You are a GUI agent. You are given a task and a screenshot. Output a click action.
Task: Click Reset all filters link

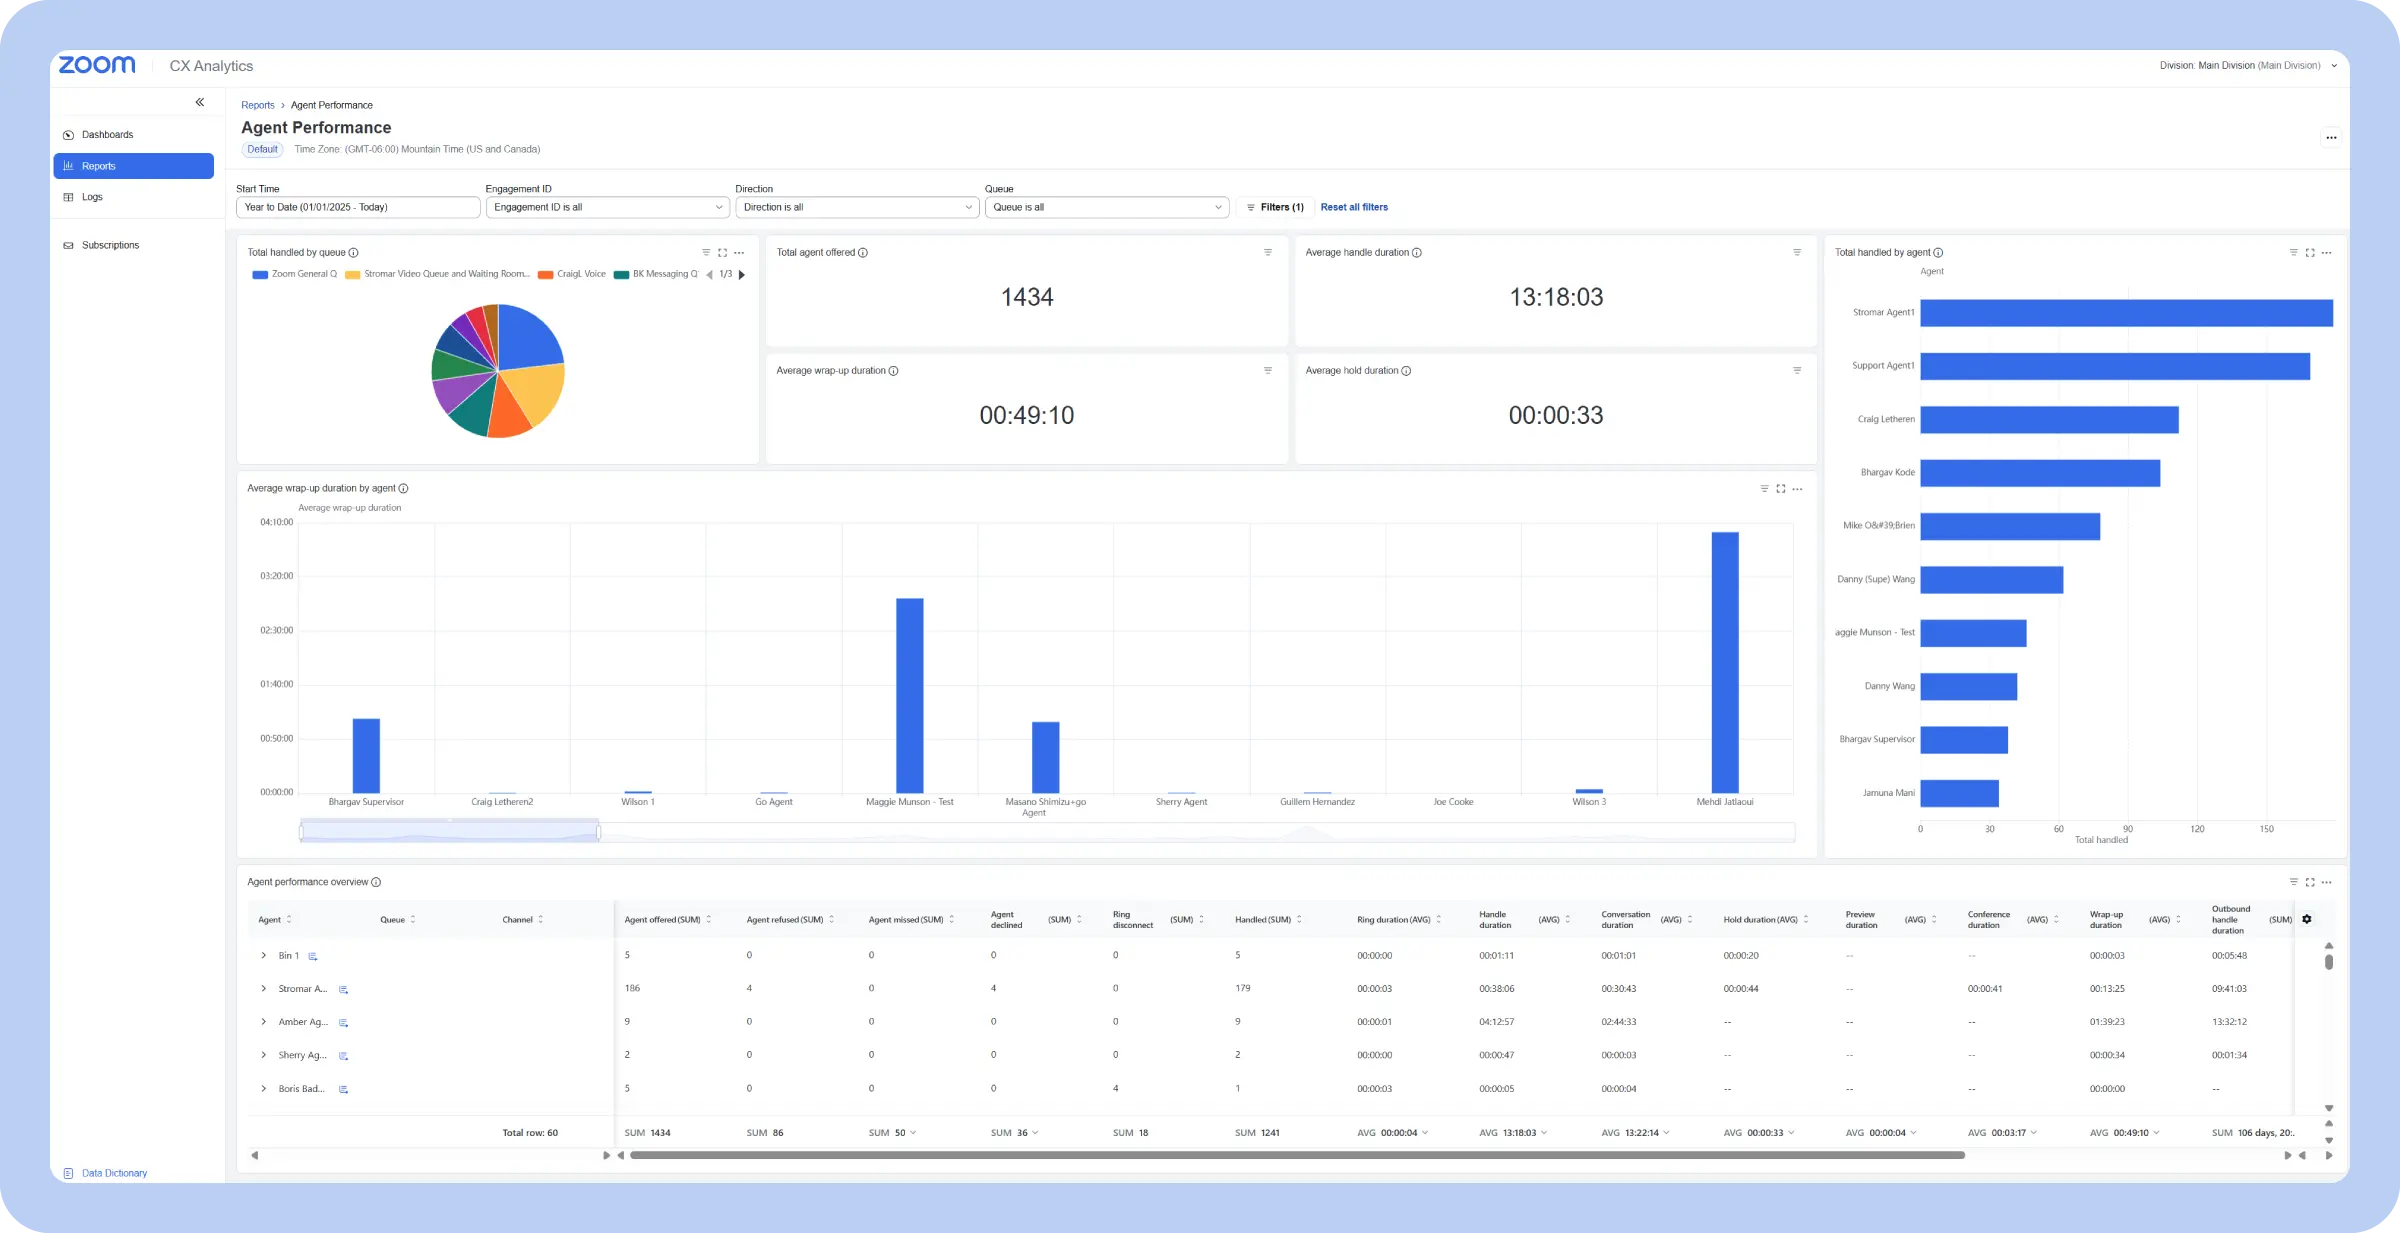point(1354,207)
